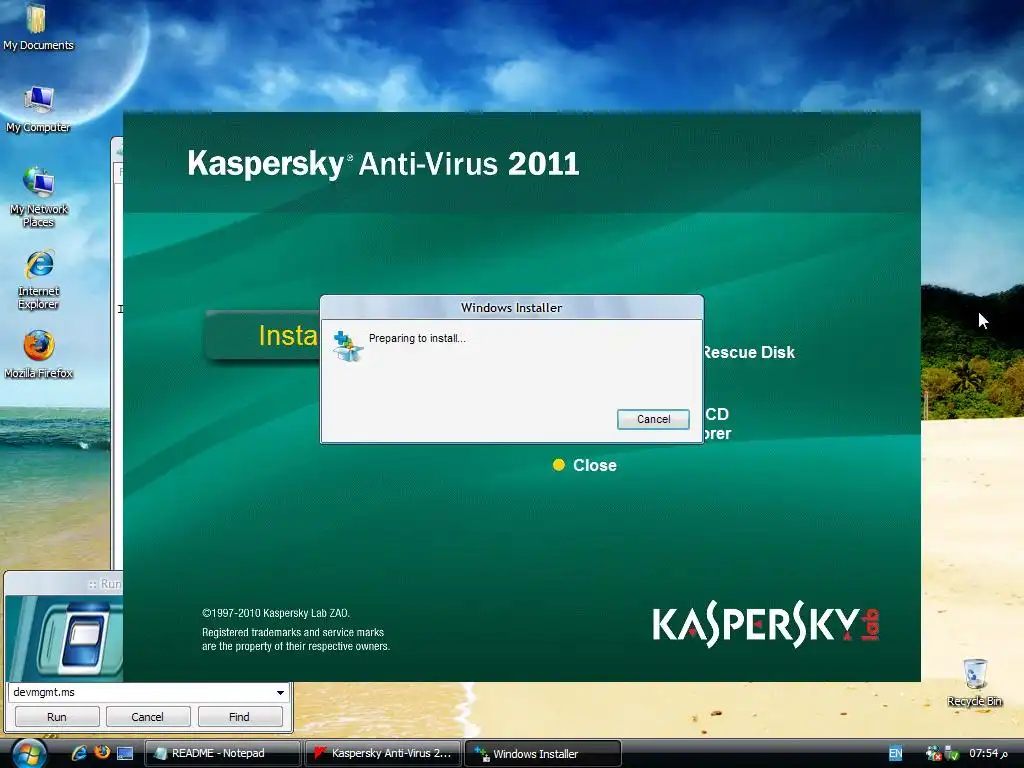The width and height of the screenshot is (1024, 768).
Task: Cancel the Windows Installer dialog
Action: coord(653,419)
